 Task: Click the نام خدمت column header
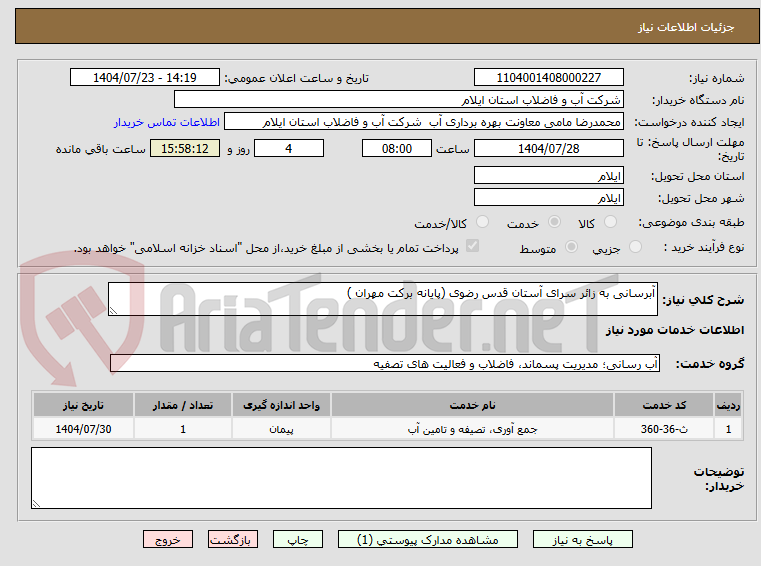[472, 405]
